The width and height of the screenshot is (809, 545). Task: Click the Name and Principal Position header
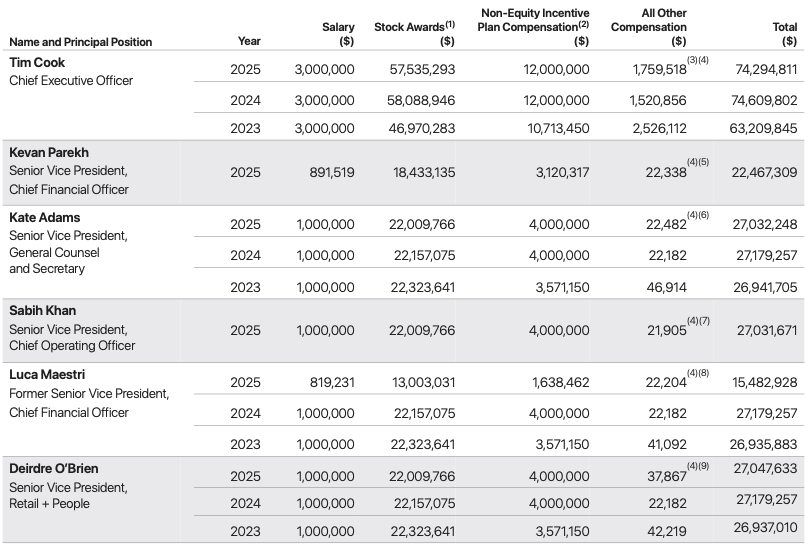pyautogui.click(x=81, y=42)
